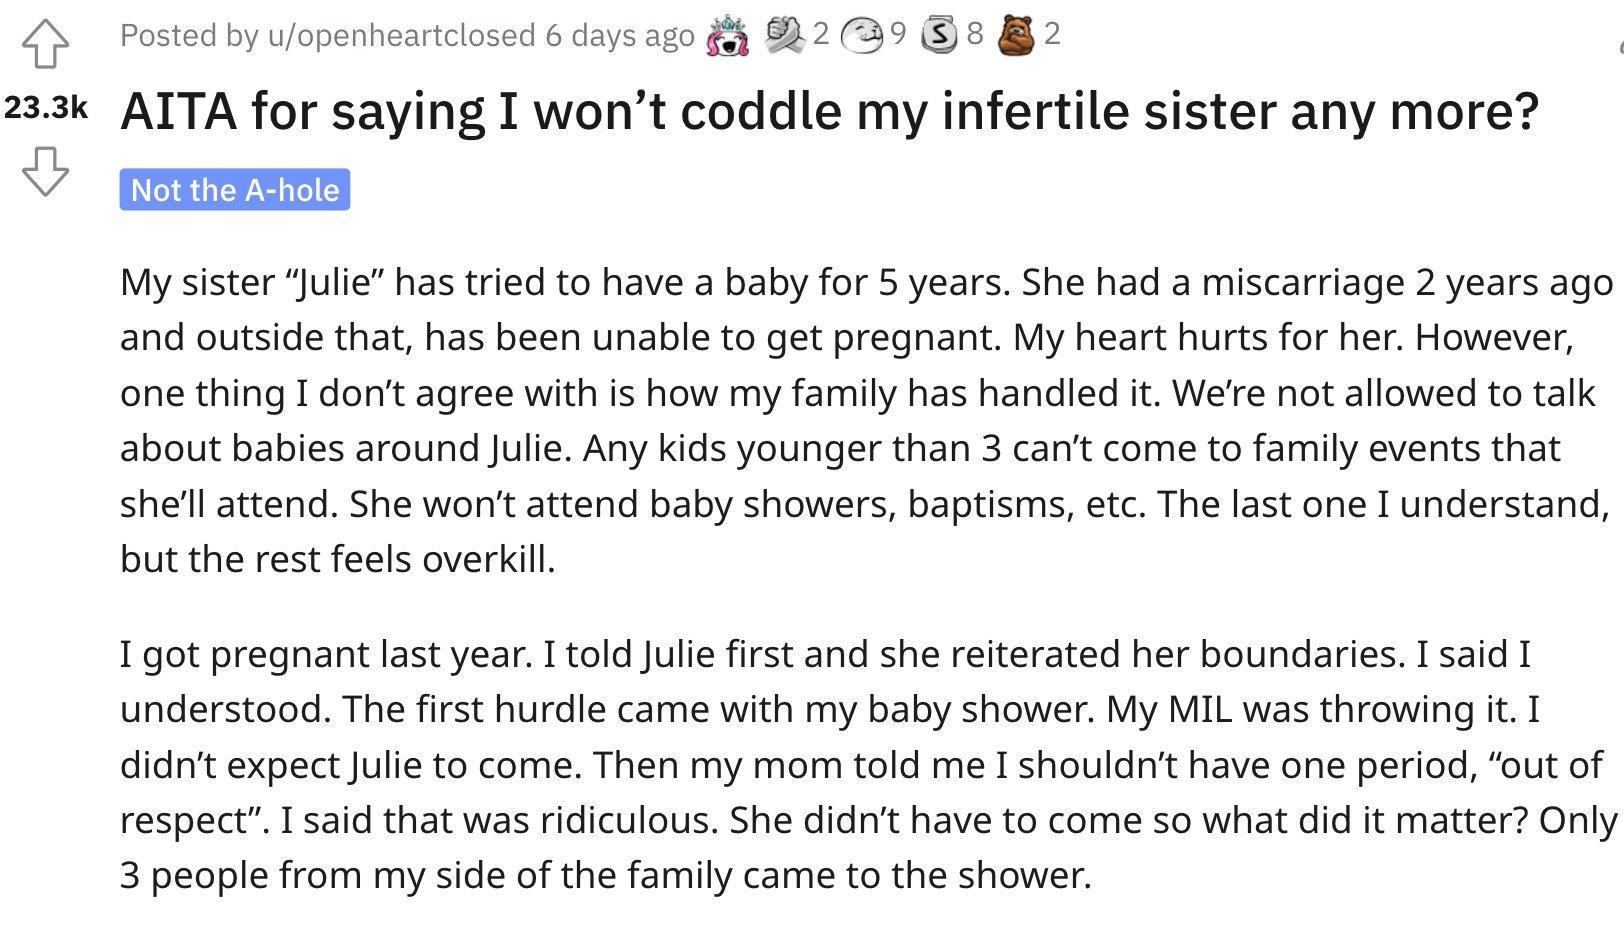The height and width of the screenshot is (932, 1624).
Task: Select the paragraph starting 'I got pregnant'
Action: click(x=869, y=765)
